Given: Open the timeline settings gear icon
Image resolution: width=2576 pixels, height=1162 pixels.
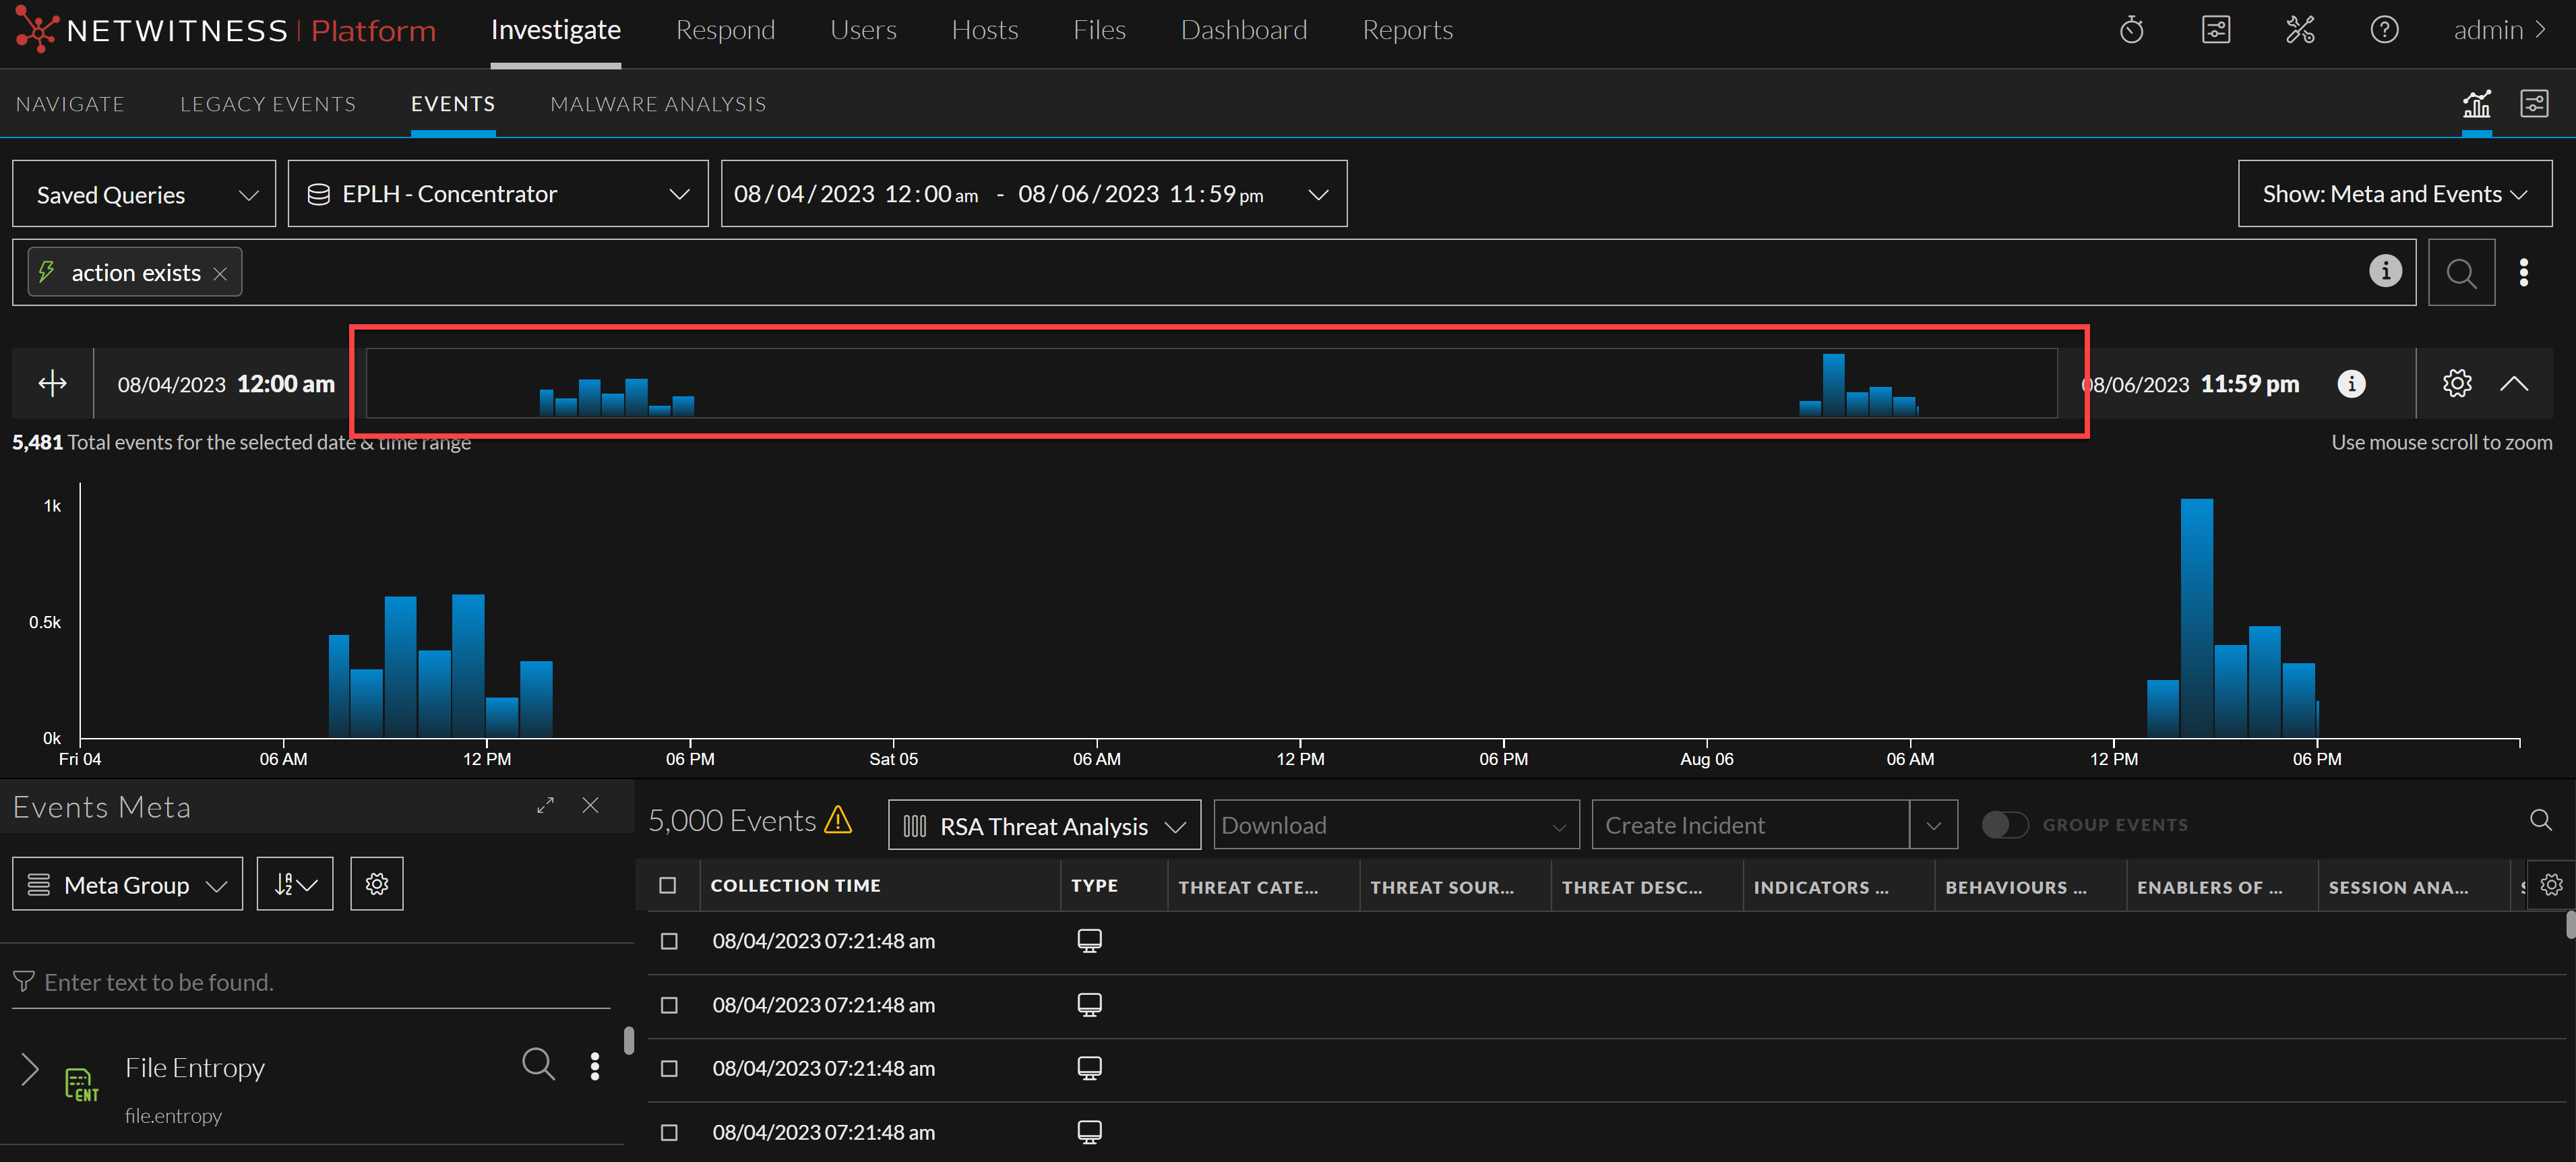Looking at the screenshot, I should point(2456,383).
